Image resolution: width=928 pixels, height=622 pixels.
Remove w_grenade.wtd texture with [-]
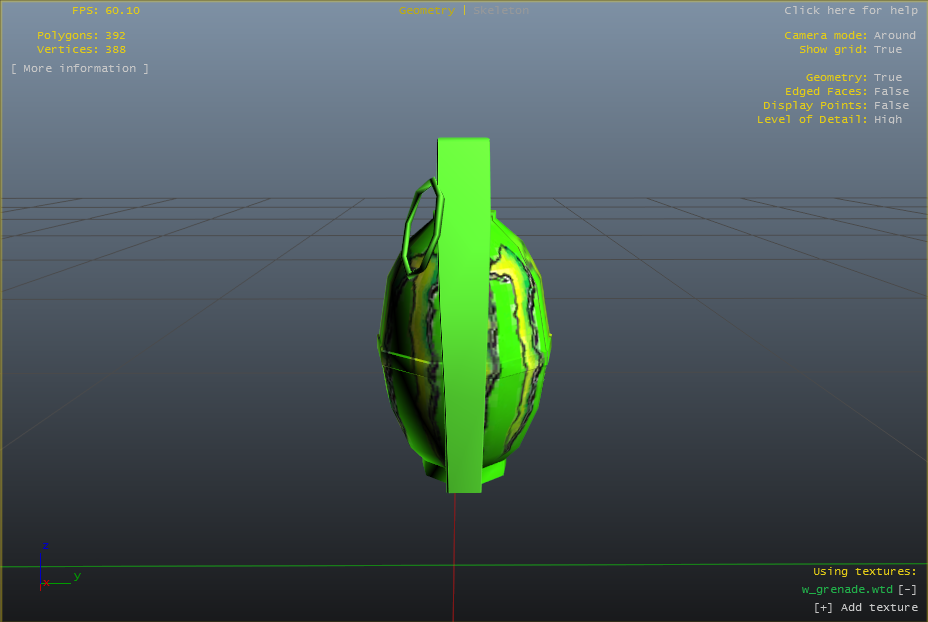pyautogui.click(x=907, y=589)
